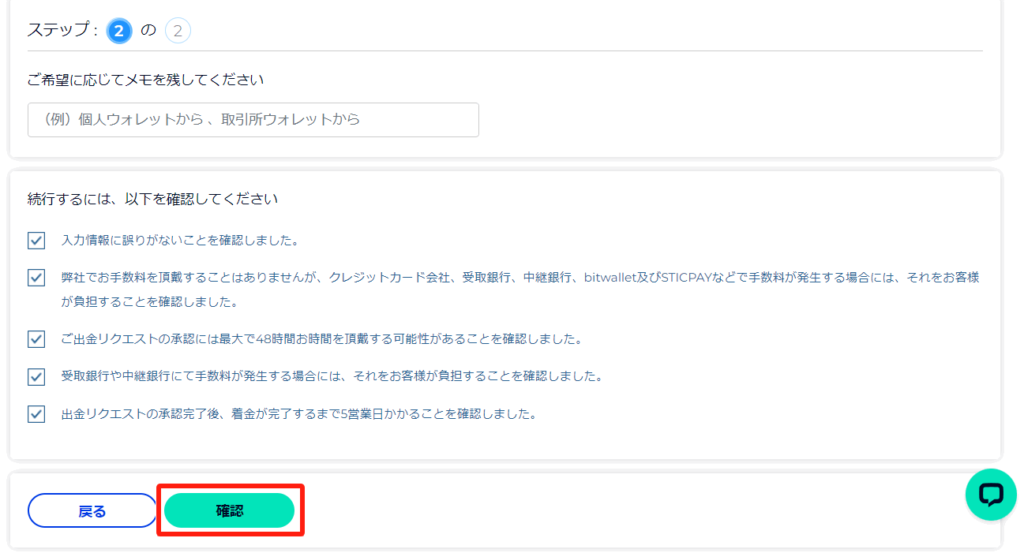The image size is (1024, 553).
Task: Click the blue active step 2 circle
Action: 120,31
